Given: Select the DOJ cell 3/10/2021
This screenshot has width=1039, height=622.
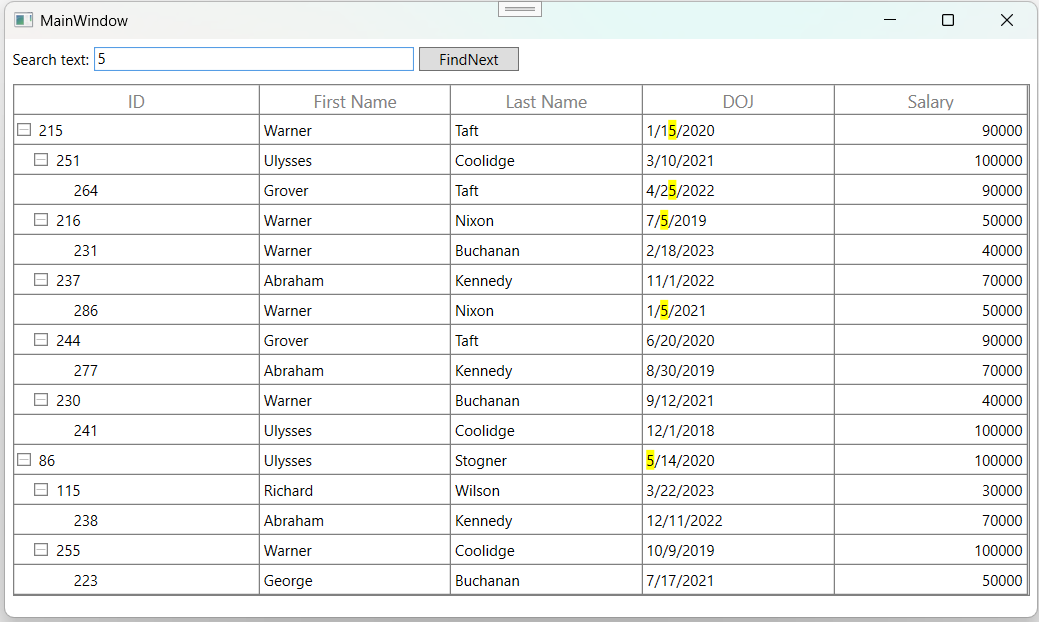Looking at the screenshot, I should pos(738,160).
